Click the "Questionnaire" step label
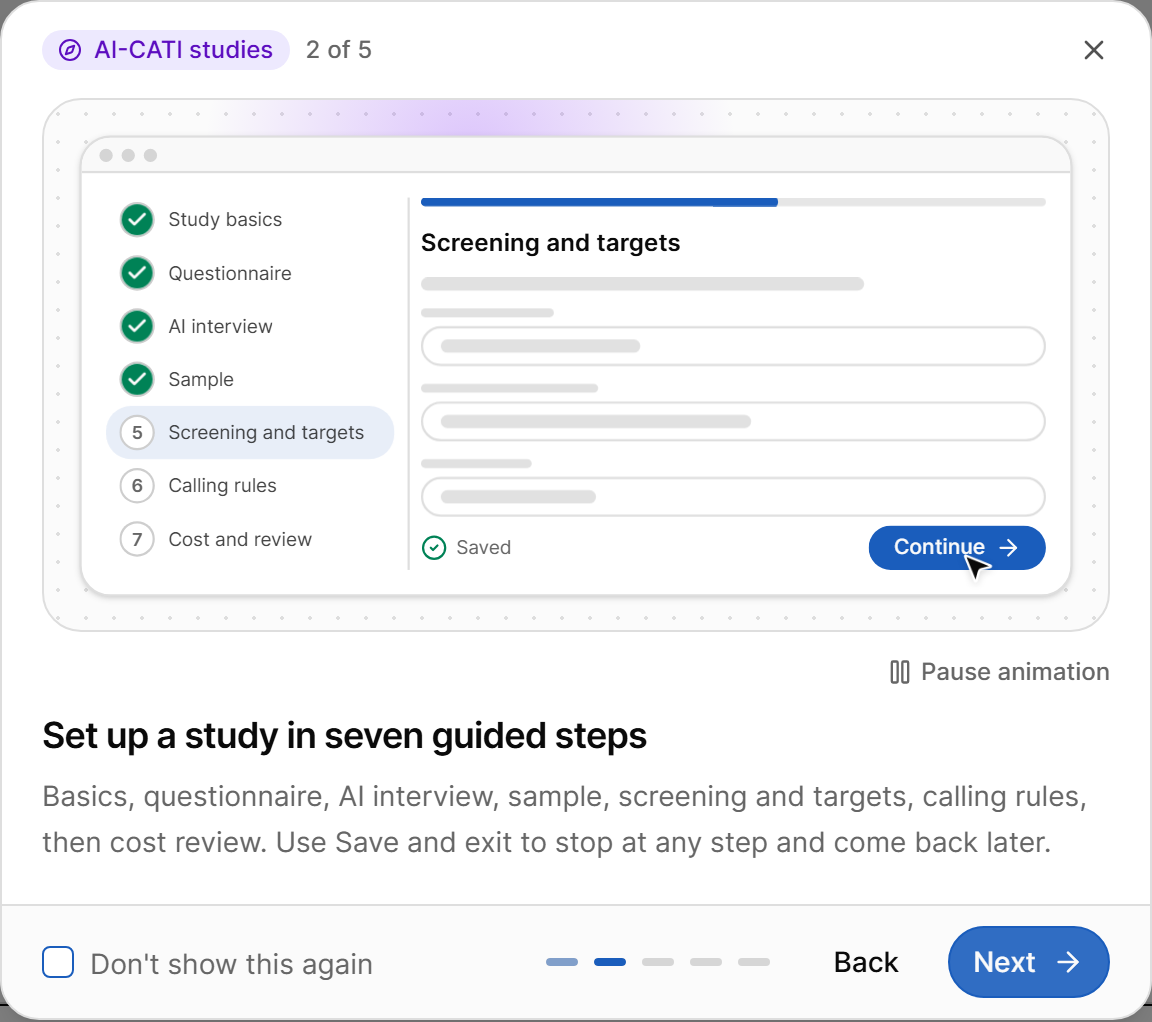Screen dimensions: 1152x1022 (230, 273)
